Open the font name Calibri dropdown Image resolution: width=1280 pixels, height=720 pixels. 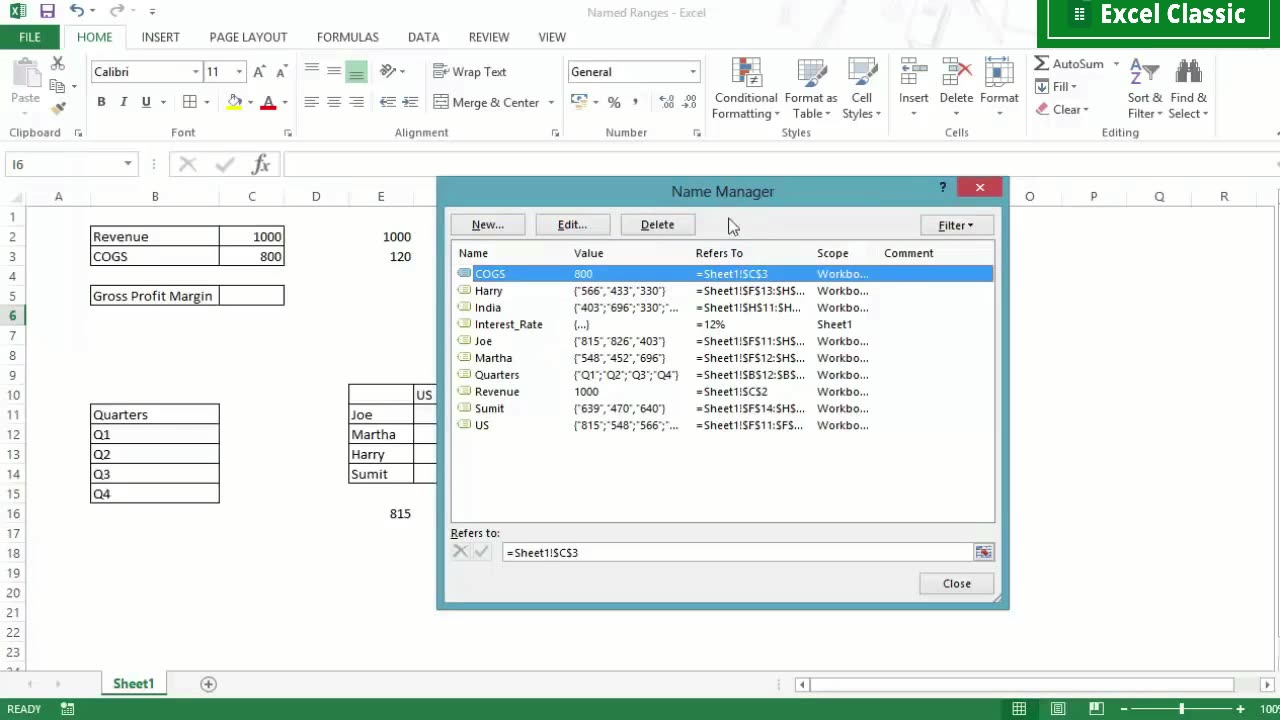(x=196, y=72)
